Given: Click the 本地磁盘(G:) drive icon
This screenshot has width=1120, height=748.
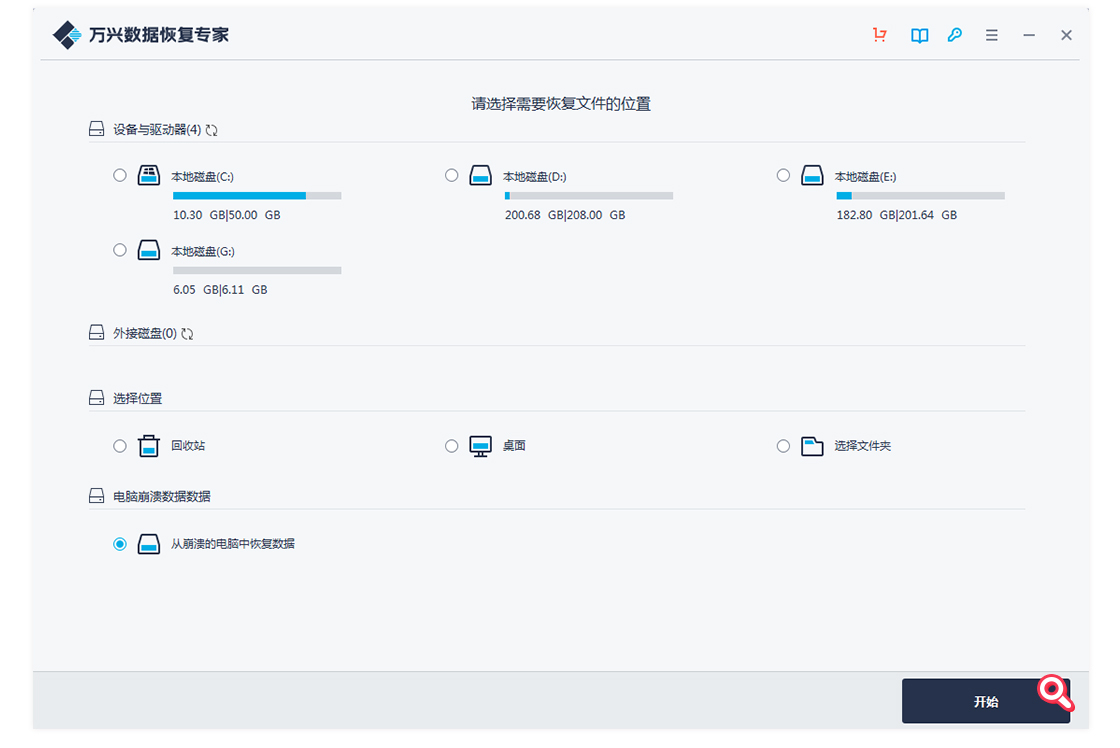Looking at the screenshot, I should 149,250.
